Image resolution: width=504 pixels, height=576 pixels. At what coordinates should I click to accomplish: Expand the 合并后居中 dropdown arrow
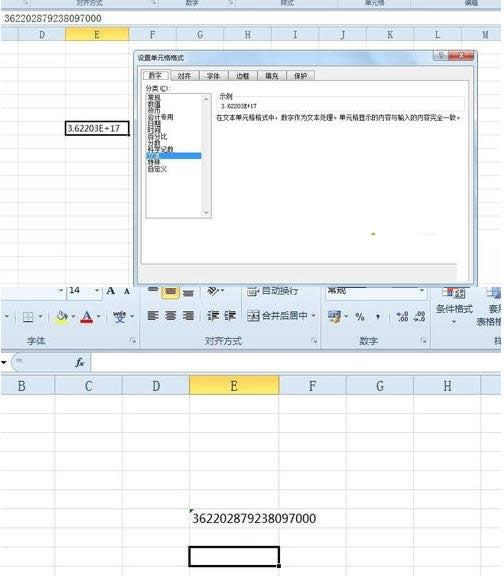313,316
